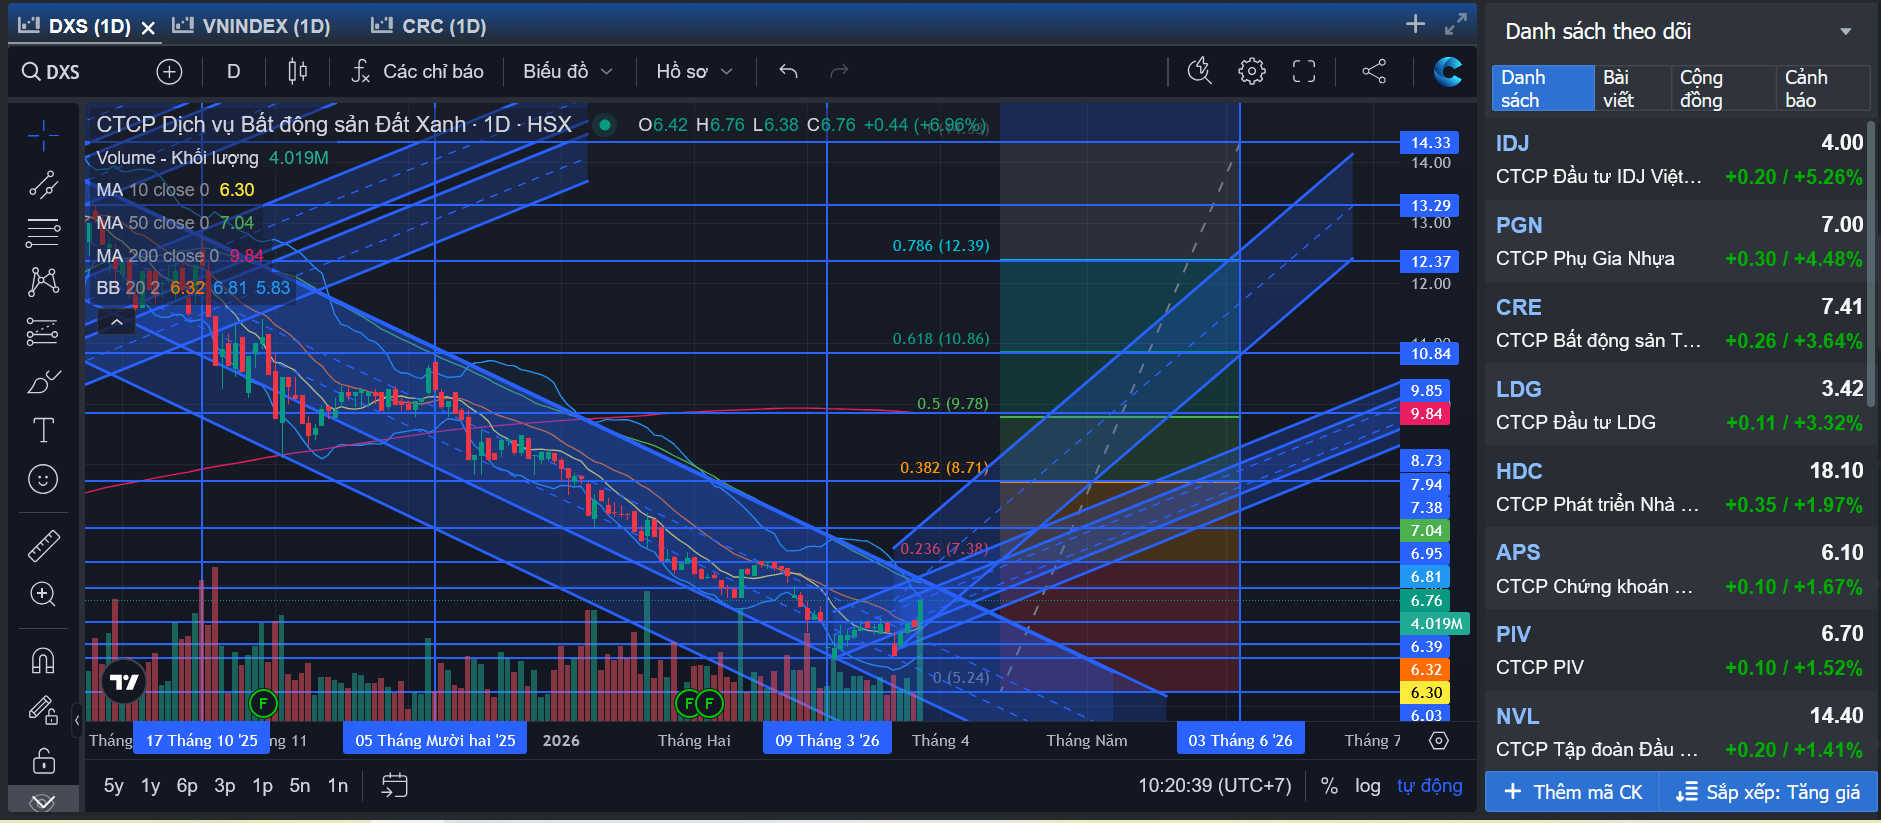Enter fullscreen chart mode
The height and width of the screenshot is (823, 1881).
coord(1304,71)
